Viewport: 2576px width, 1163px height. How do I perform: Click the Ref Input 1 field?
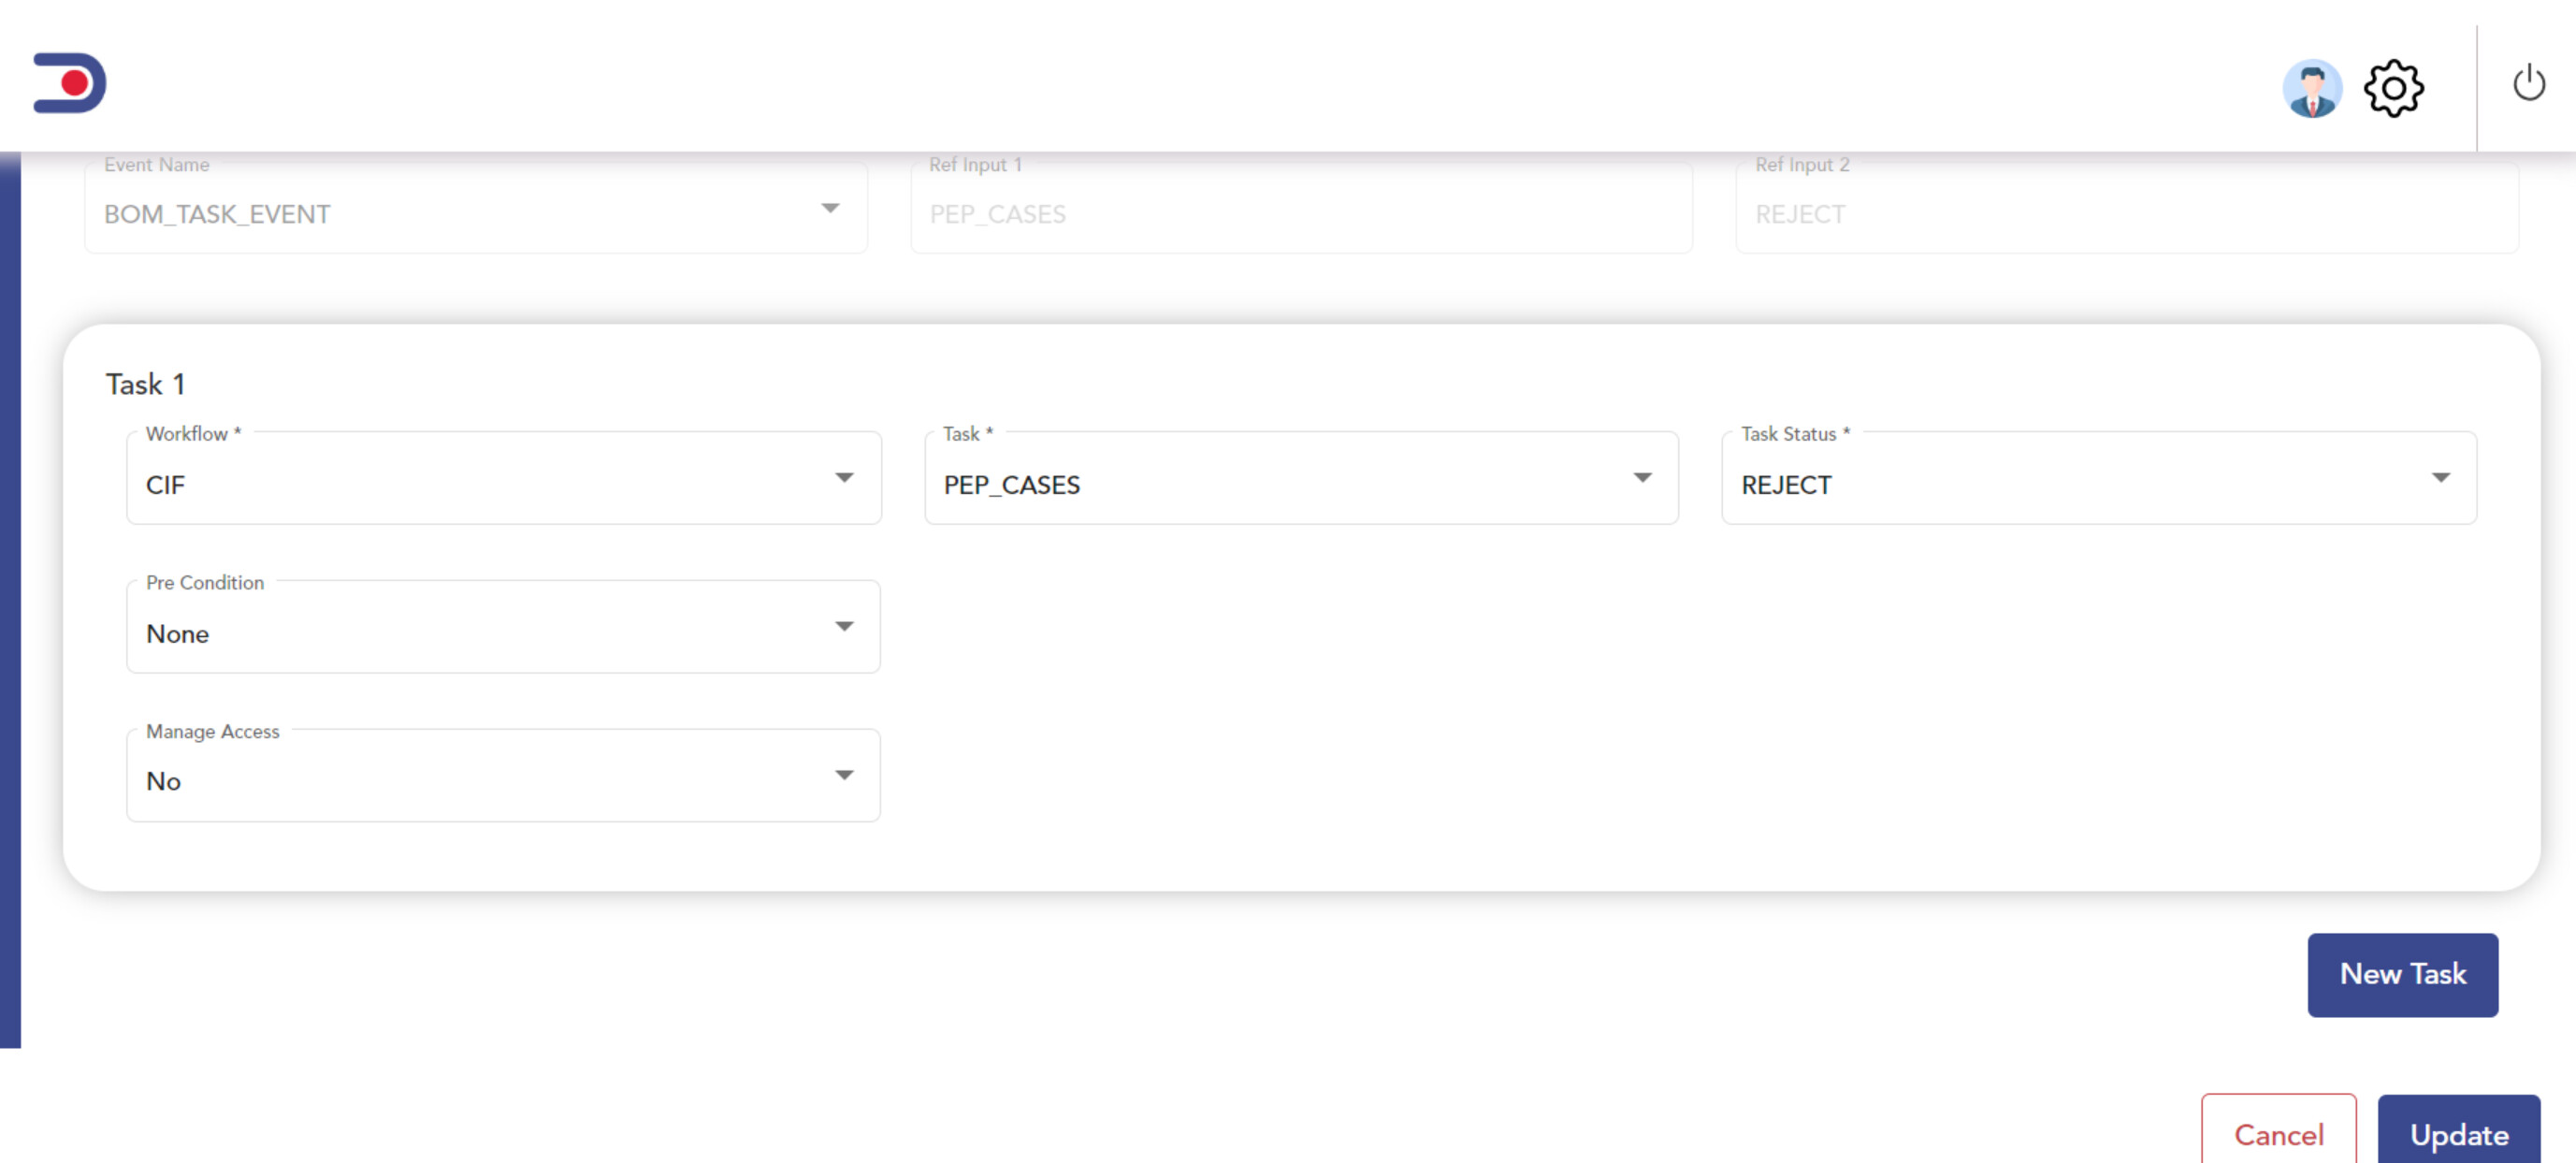click(1301, 208)
